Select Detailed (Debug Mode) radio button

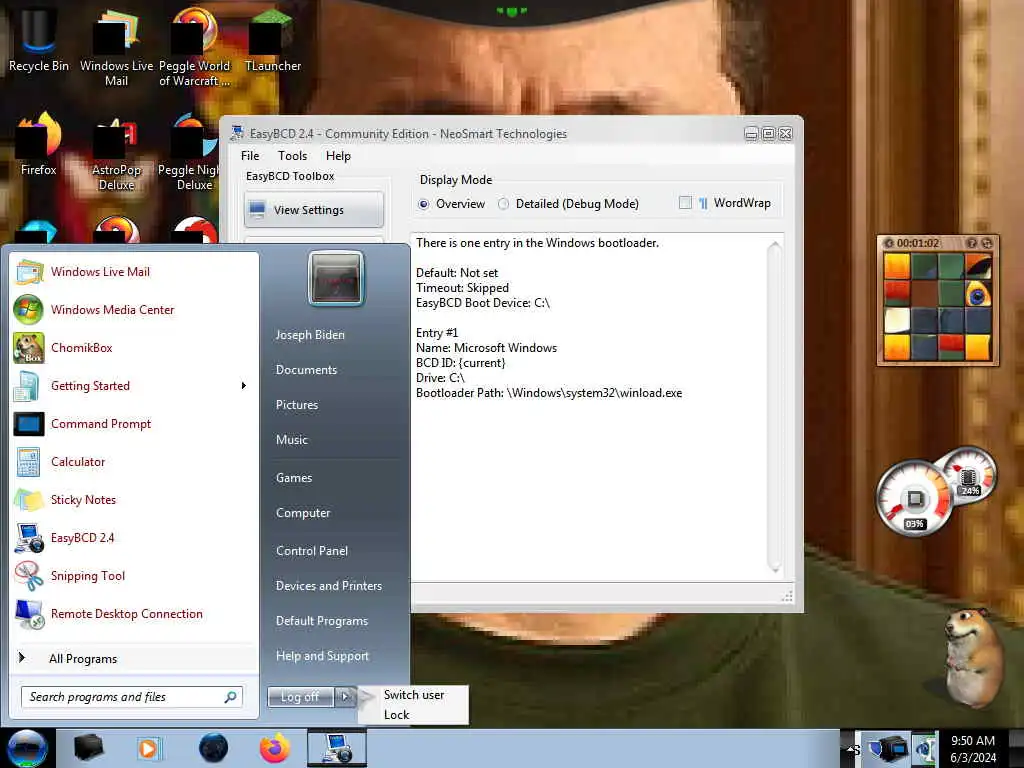point(504,204)
